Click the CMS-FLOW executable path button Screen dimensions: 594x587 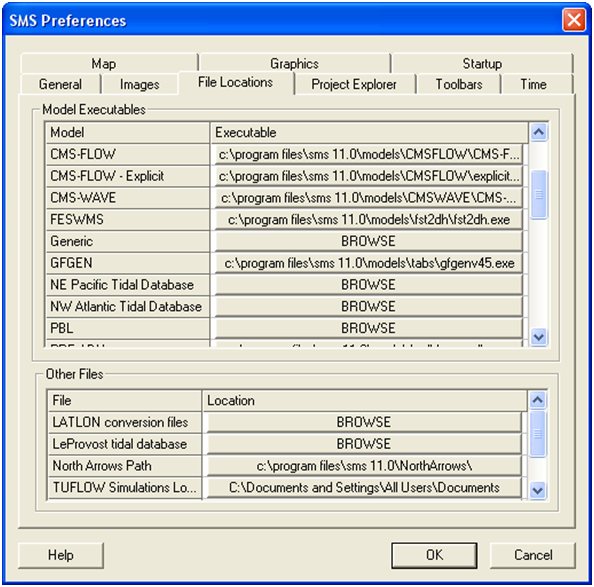(369, 155)
